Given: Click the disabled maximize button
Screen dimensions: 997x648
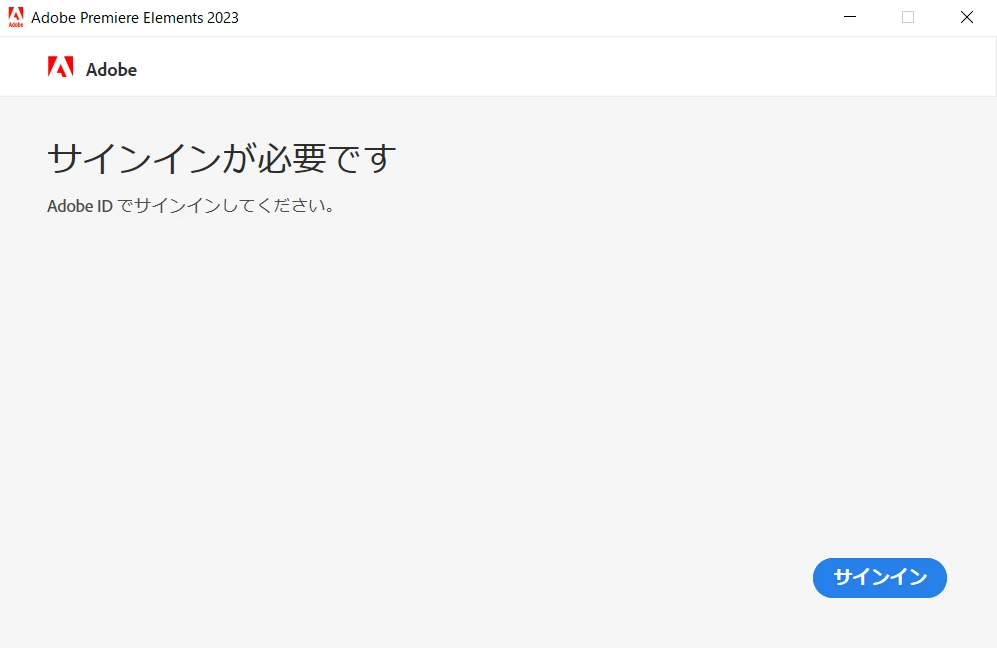Looking at the screenshot, I should point(908,17).
